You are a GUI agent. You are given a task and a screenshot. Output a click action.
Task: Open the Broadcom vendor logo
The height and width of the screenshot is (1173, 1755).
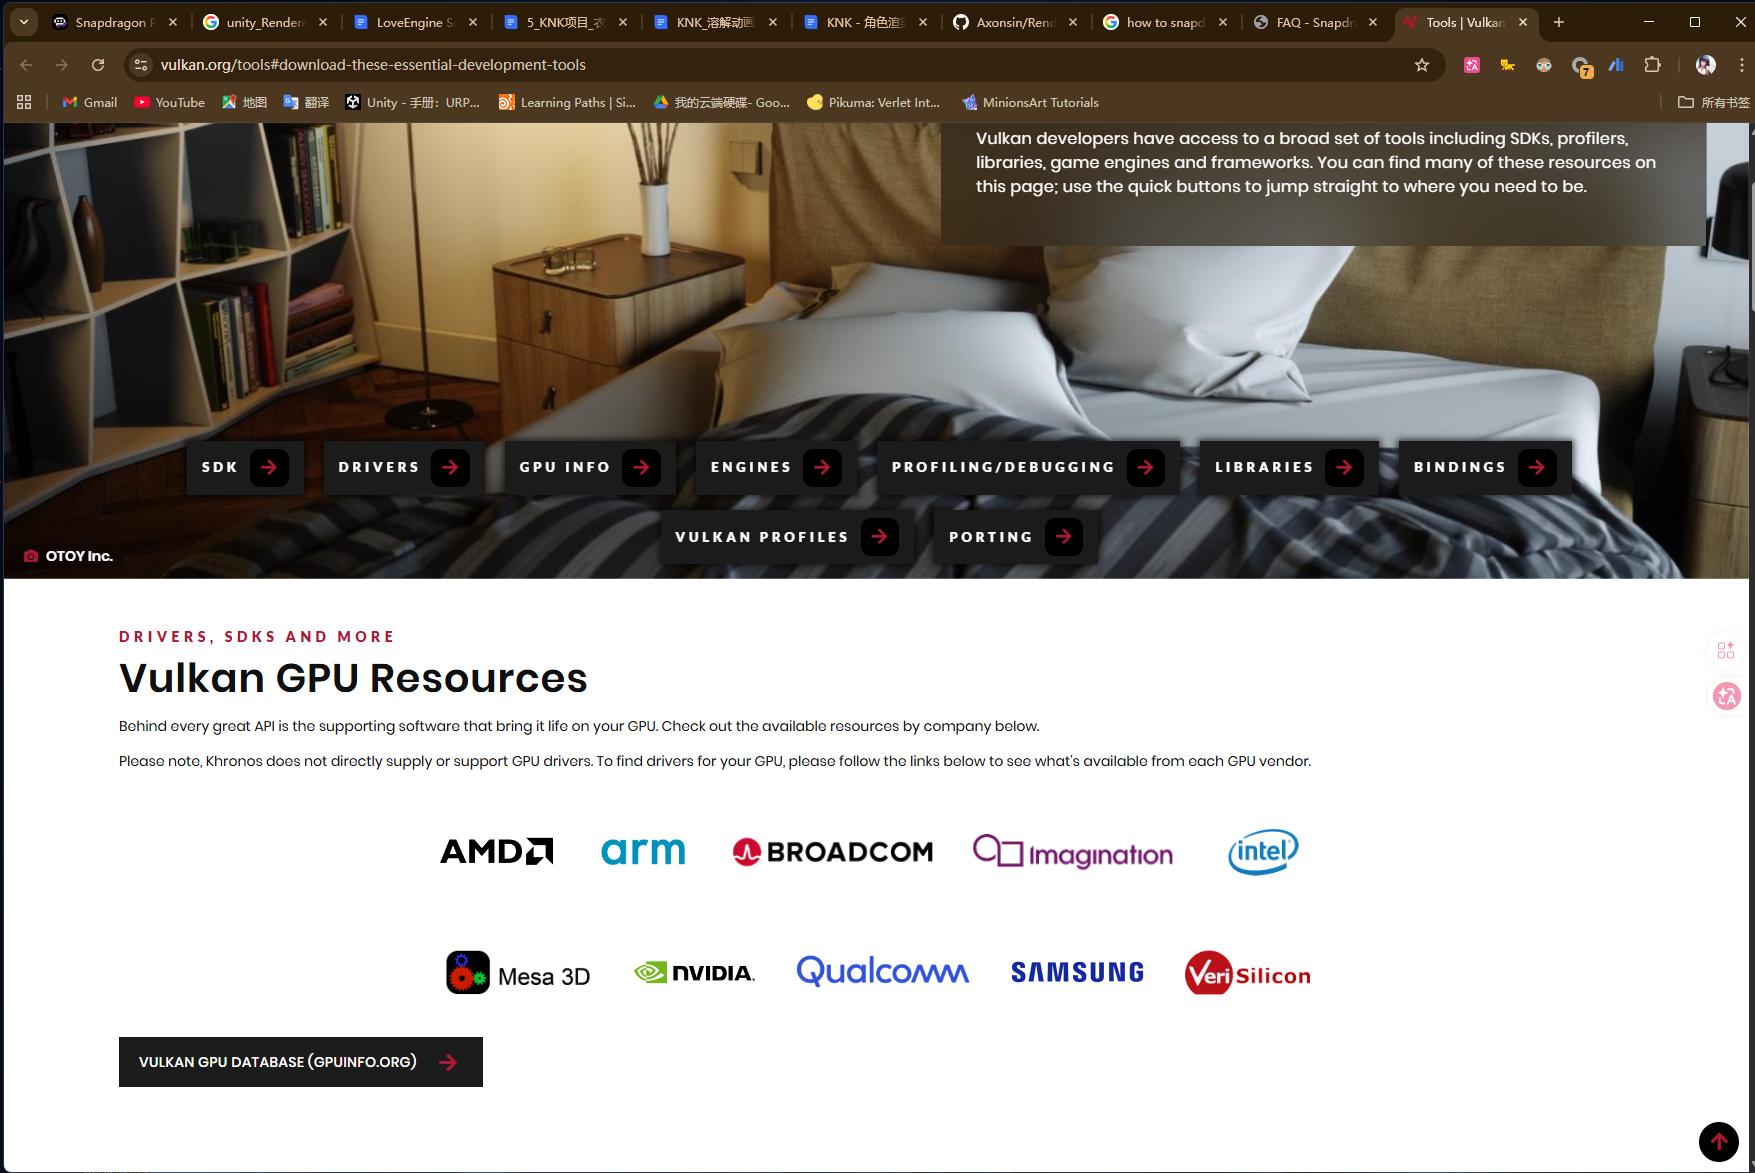tap(833, 851)
